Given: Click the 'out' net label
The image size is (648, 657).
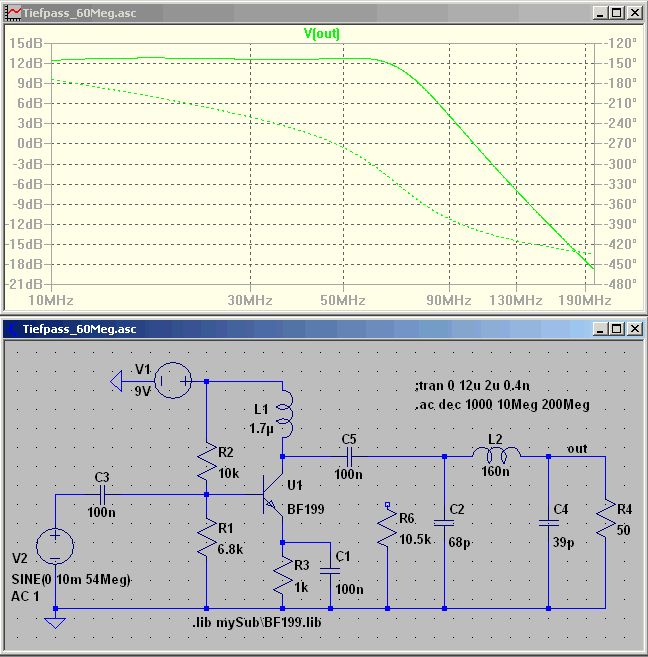Looking at the screenshot, I should click(577, 449).
